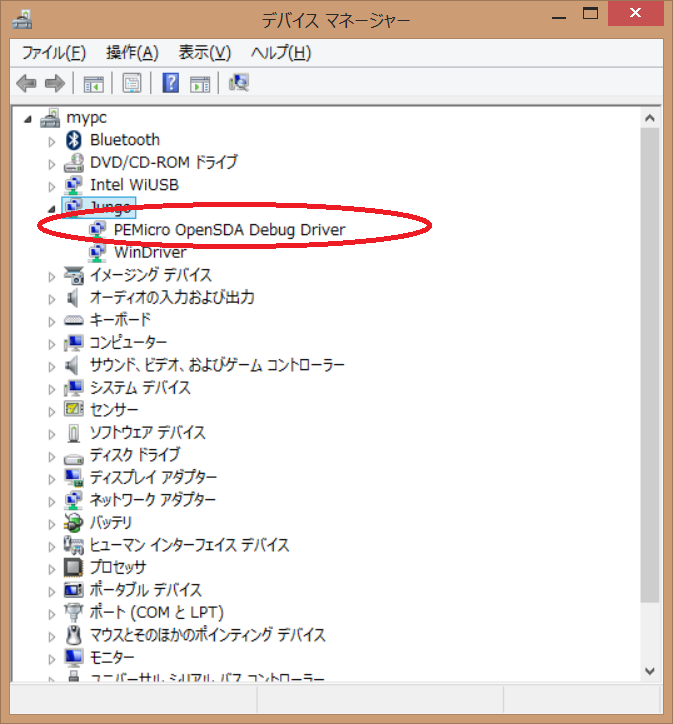Select the センサー label
Image resolution: width=673 pixels, height=724 pixels.
point(114,410)
